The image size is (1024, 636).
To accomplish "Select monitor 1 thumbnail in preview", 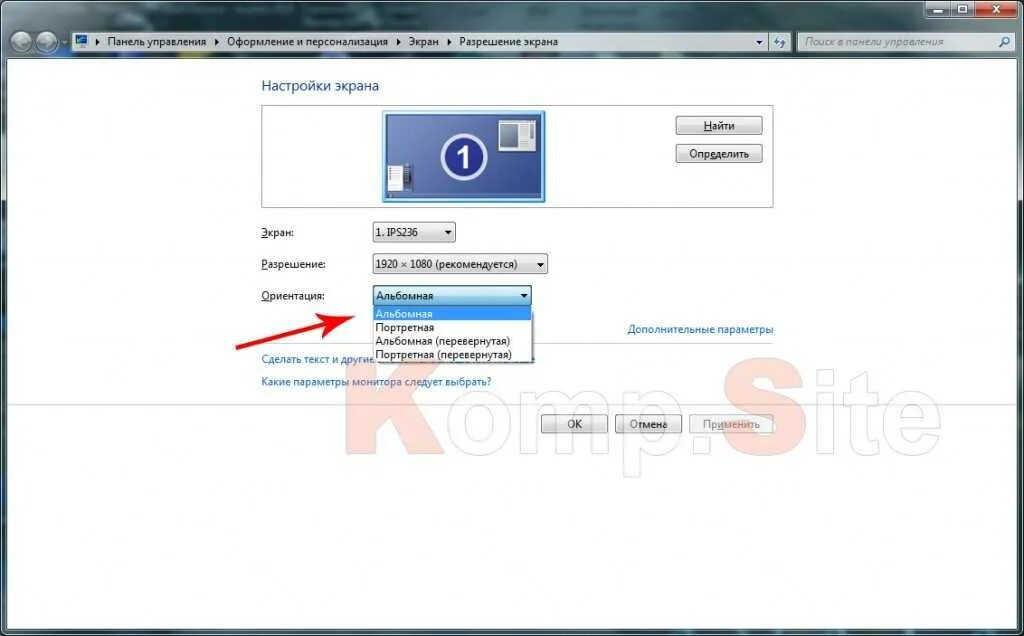I will point(464,156).
